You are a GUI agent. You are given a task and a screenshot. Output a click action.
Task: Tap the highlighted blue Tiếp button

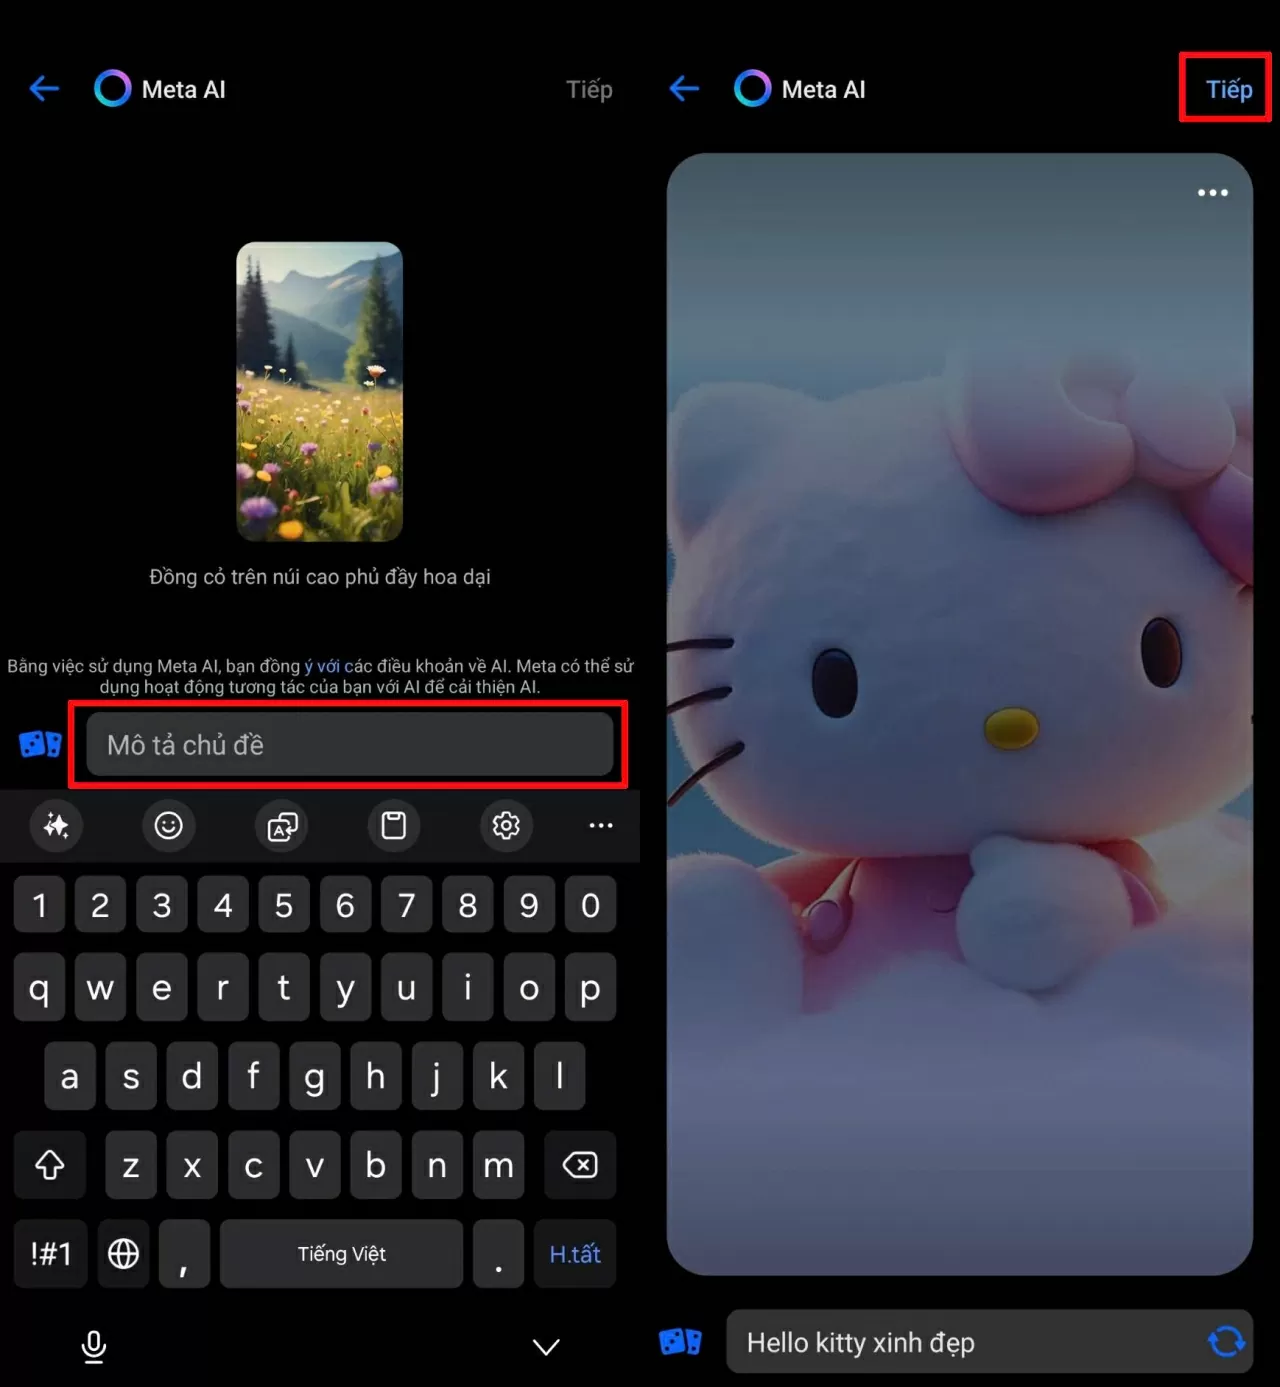pos(1229,89)
